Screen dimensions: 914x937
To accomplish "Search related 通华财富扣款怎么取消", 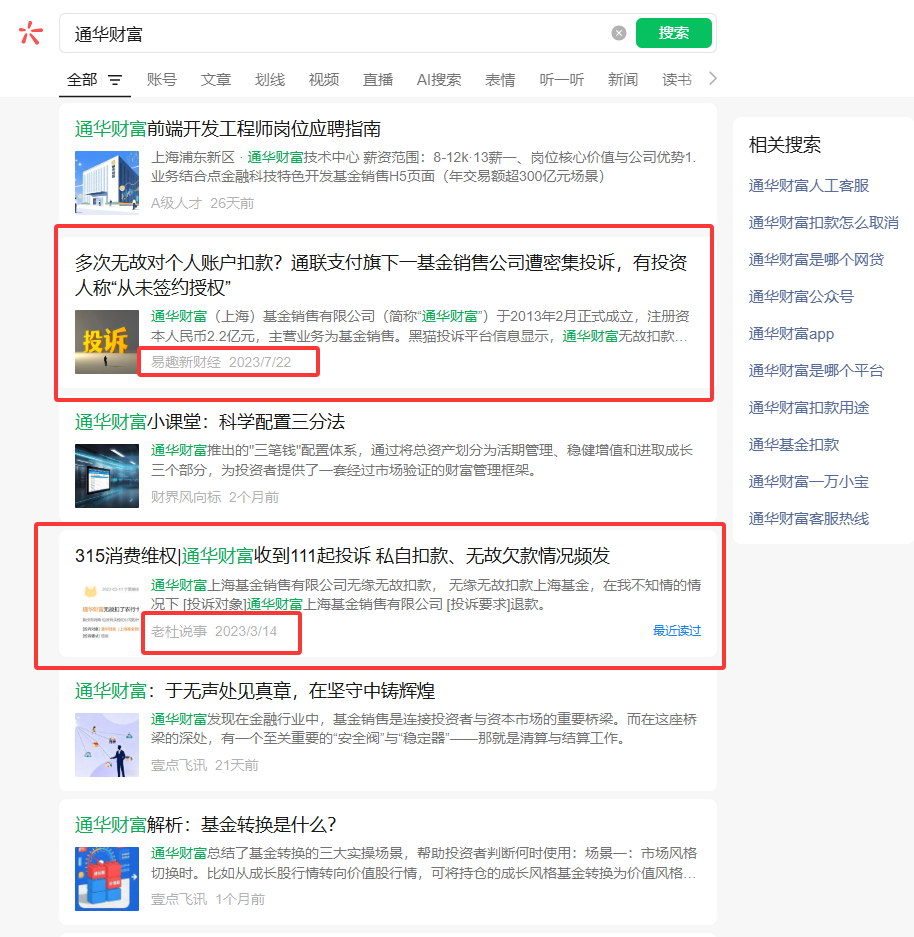I will pos(823,223).
